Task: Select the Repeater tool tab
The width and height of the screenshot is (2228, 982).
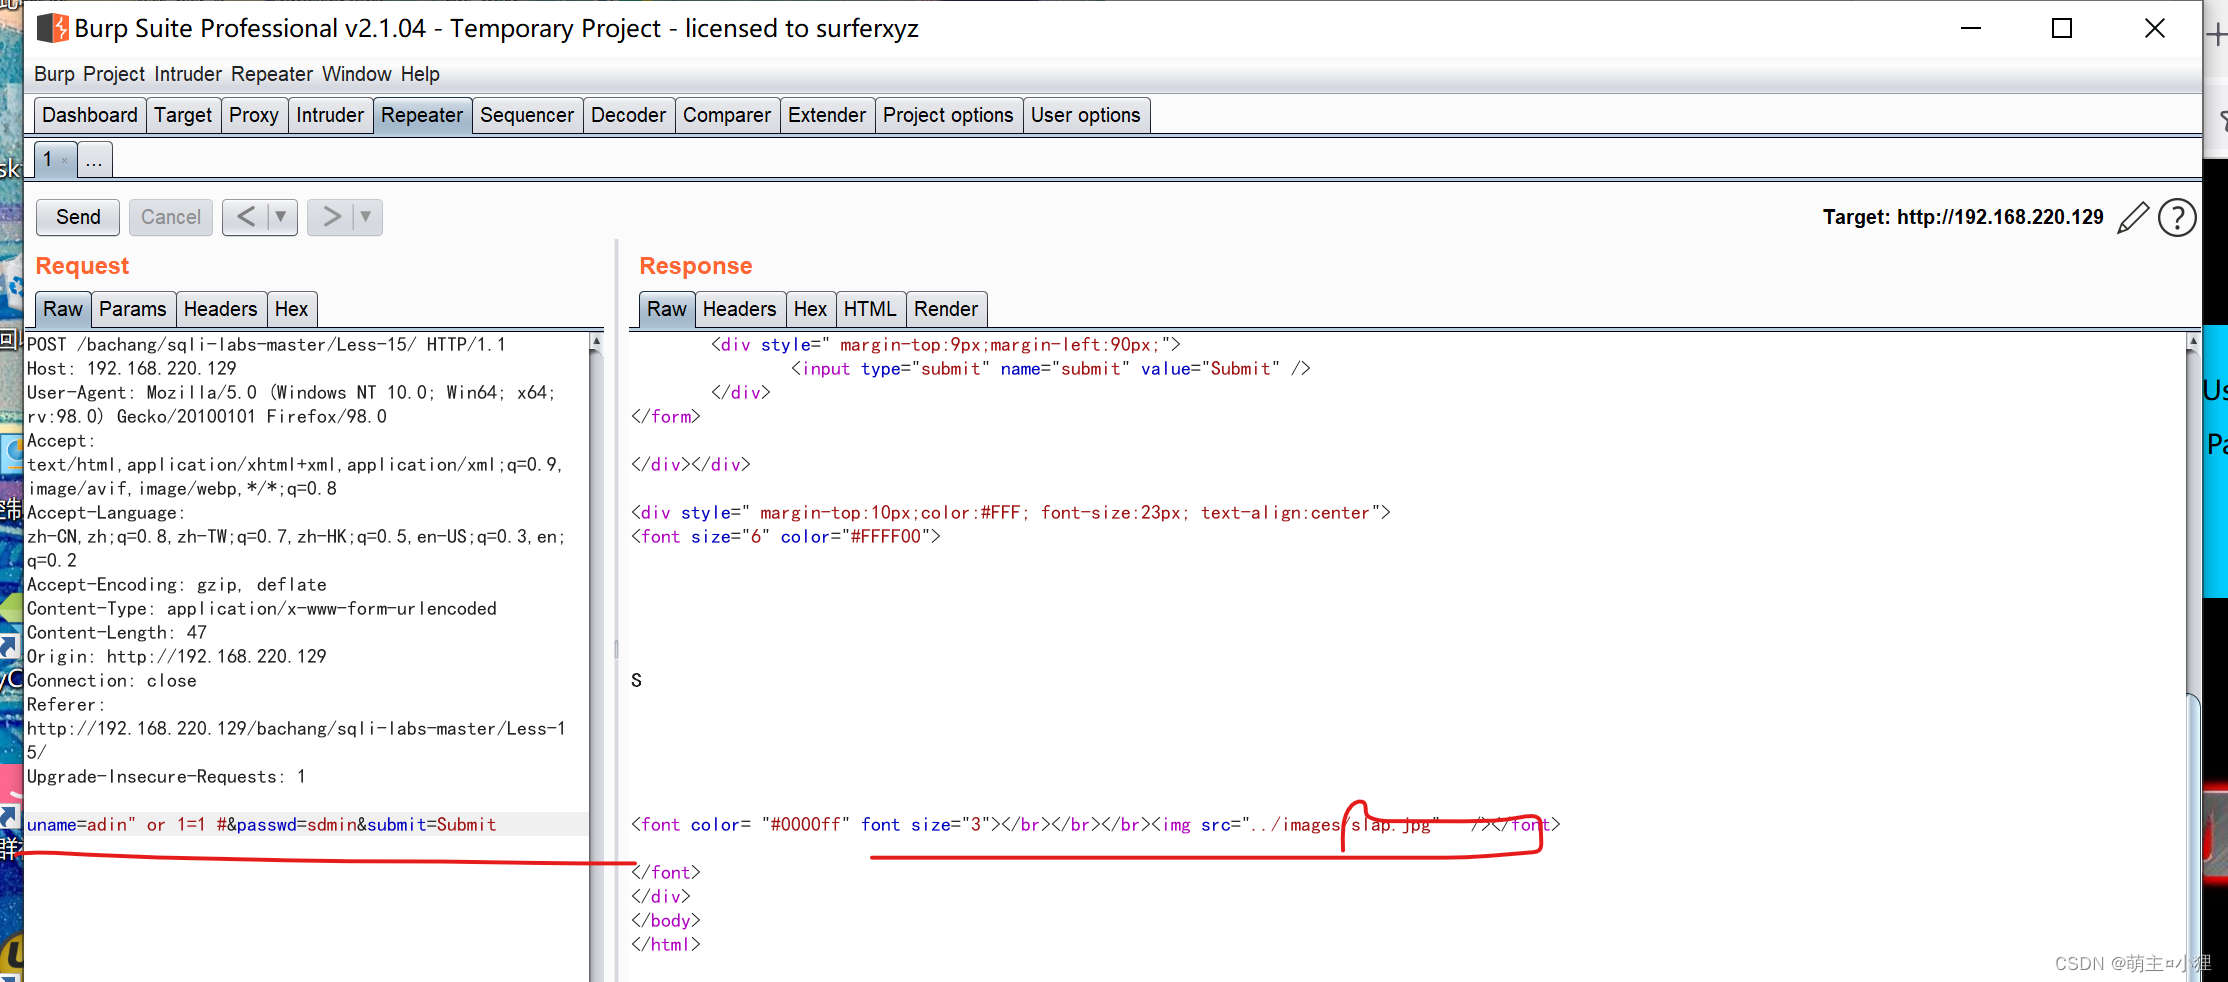Action: click(x=422, y=115)
